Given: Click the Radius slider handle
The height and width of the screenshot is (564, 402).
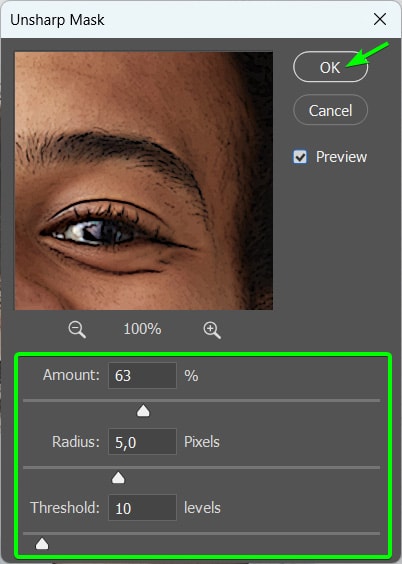Looking at the screenshot, I should pos(118,478).
